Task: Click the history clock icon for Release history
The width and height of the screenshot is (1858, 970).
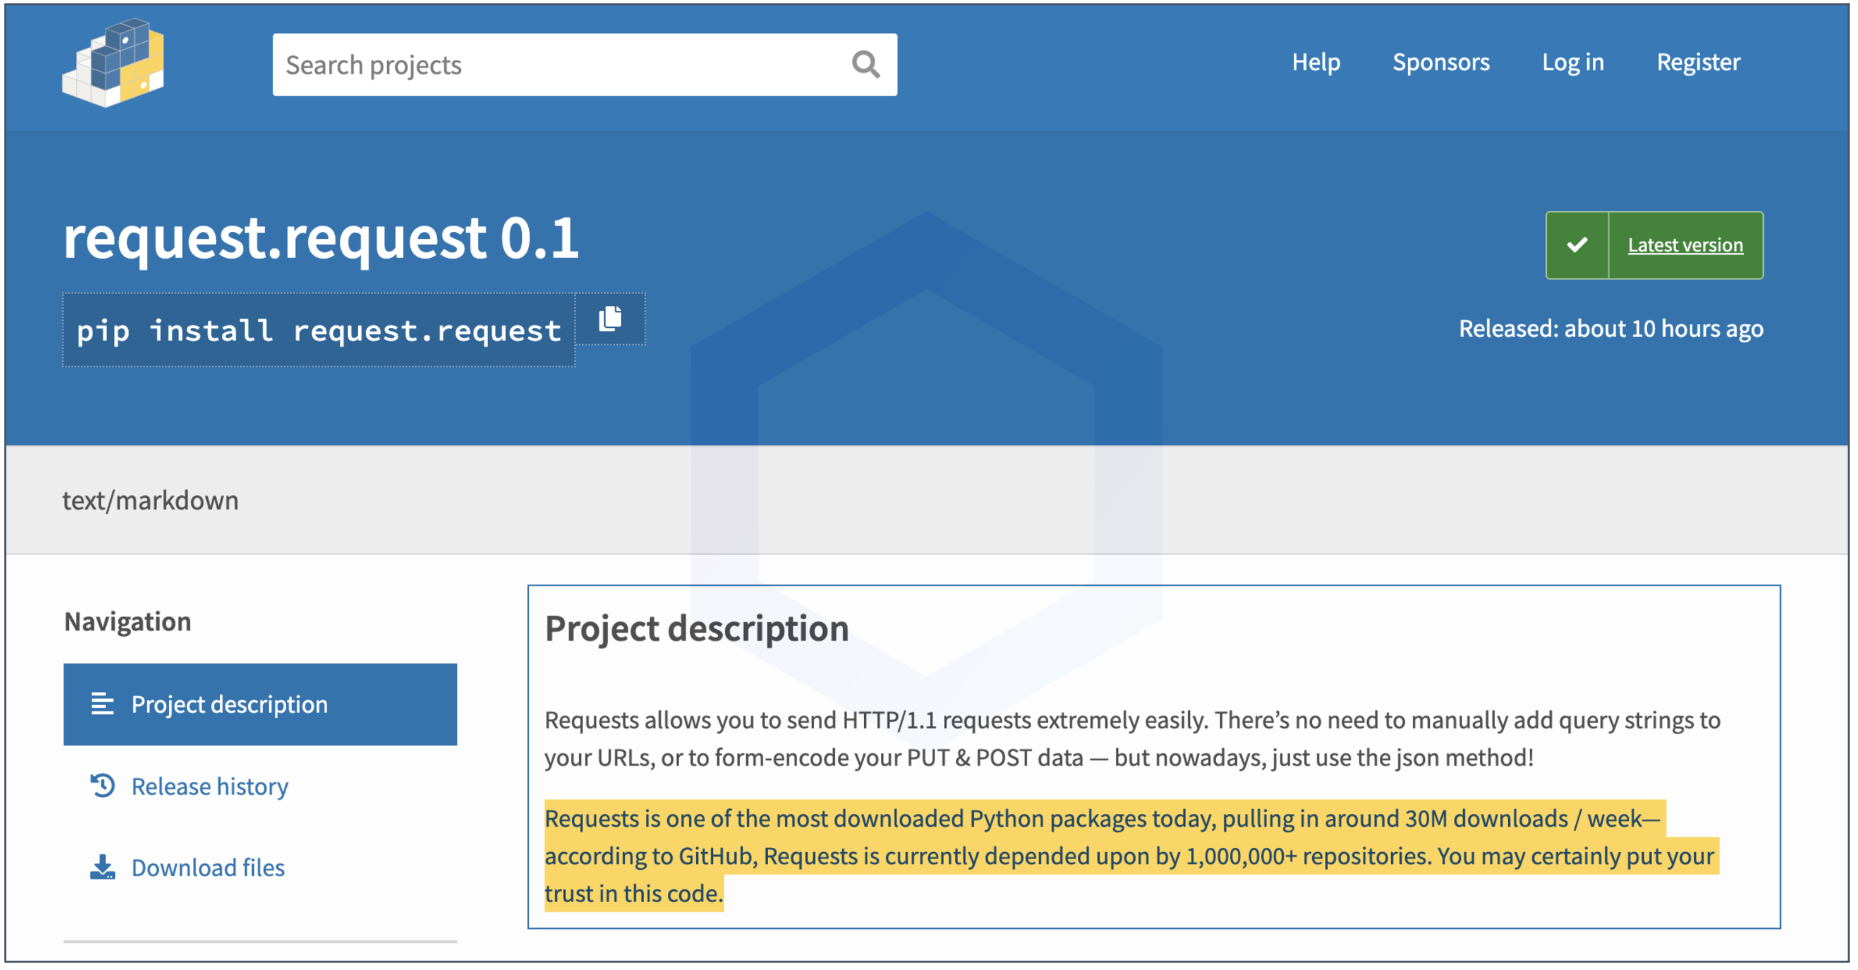Action: click(x=102, y=786)
